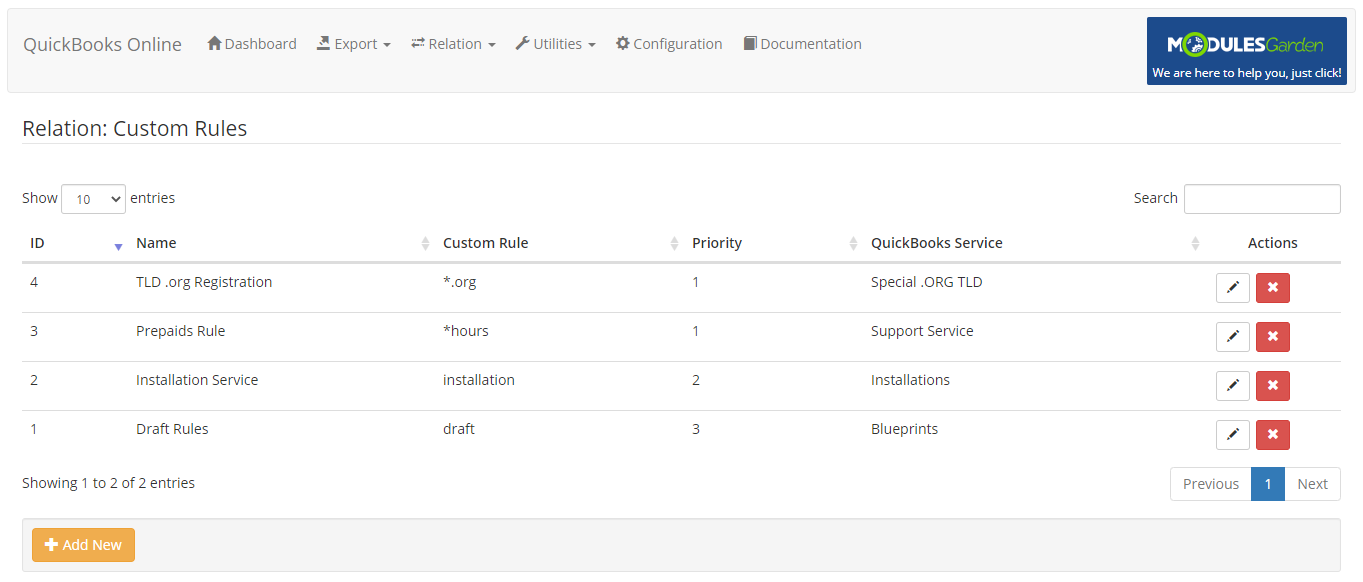Delete the Installation Service rule

pyautogui.click(x=1272, y=385)
